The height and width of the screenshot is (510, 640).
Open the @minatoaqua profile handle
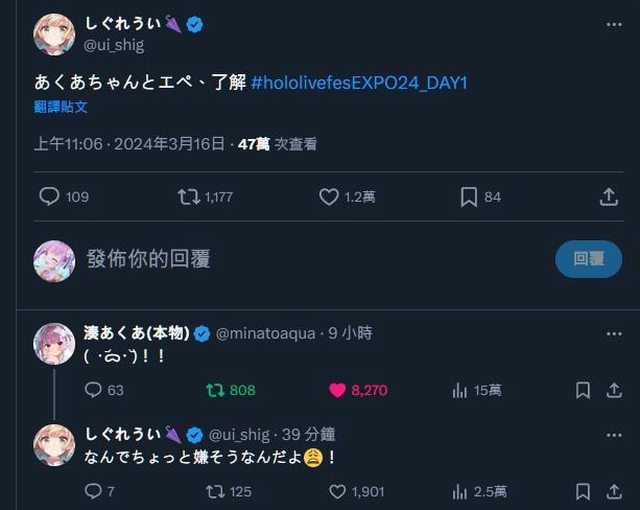(x=264, y=333)
